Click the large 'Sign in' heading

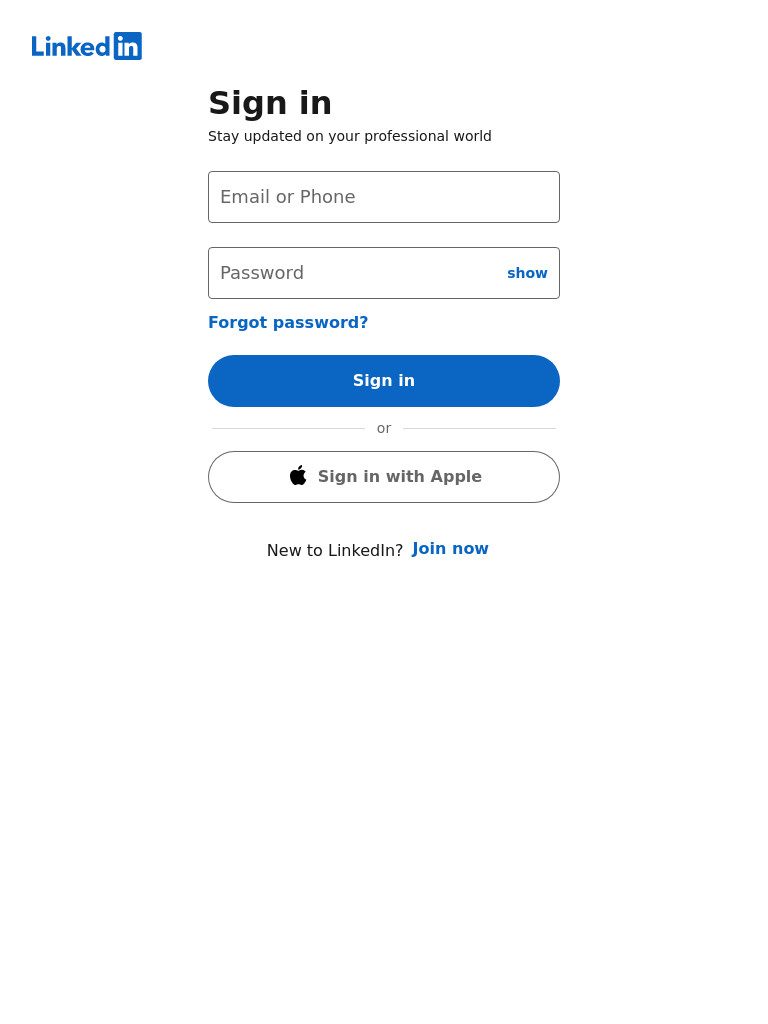tap(270, 103)
